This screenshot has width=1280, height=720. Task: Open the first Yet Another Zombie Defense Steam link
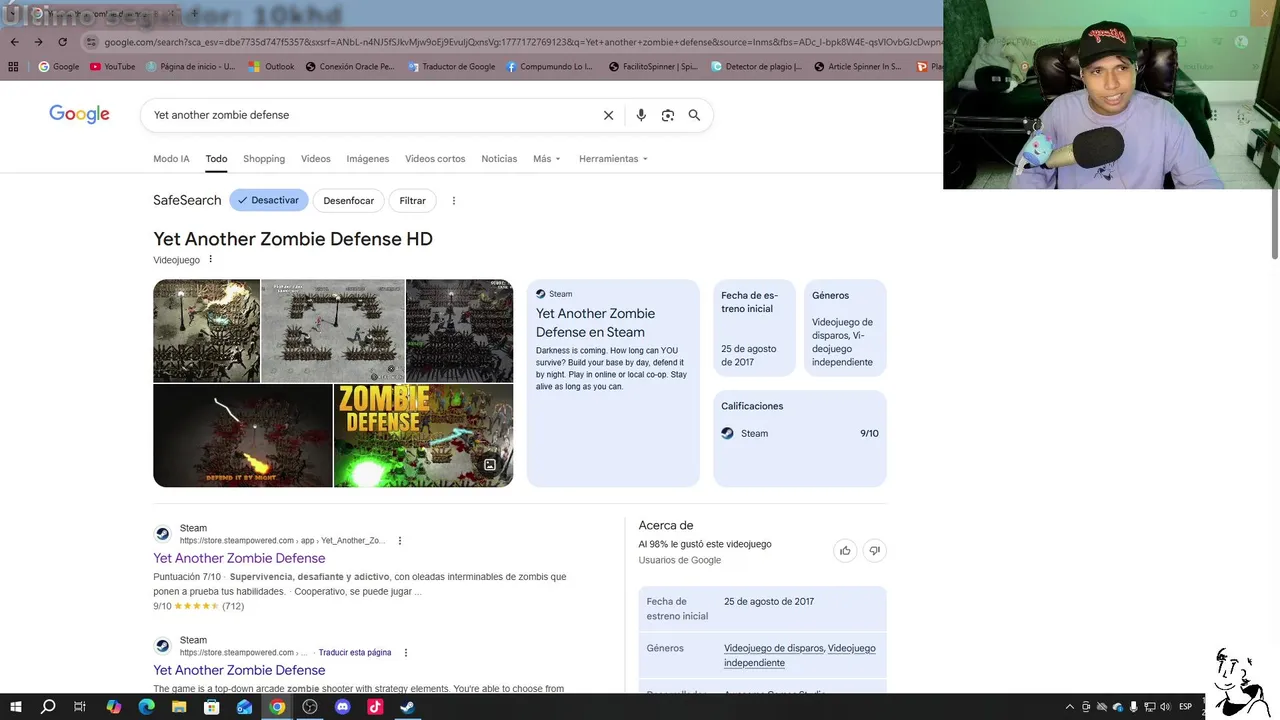(x=239, y=558)
